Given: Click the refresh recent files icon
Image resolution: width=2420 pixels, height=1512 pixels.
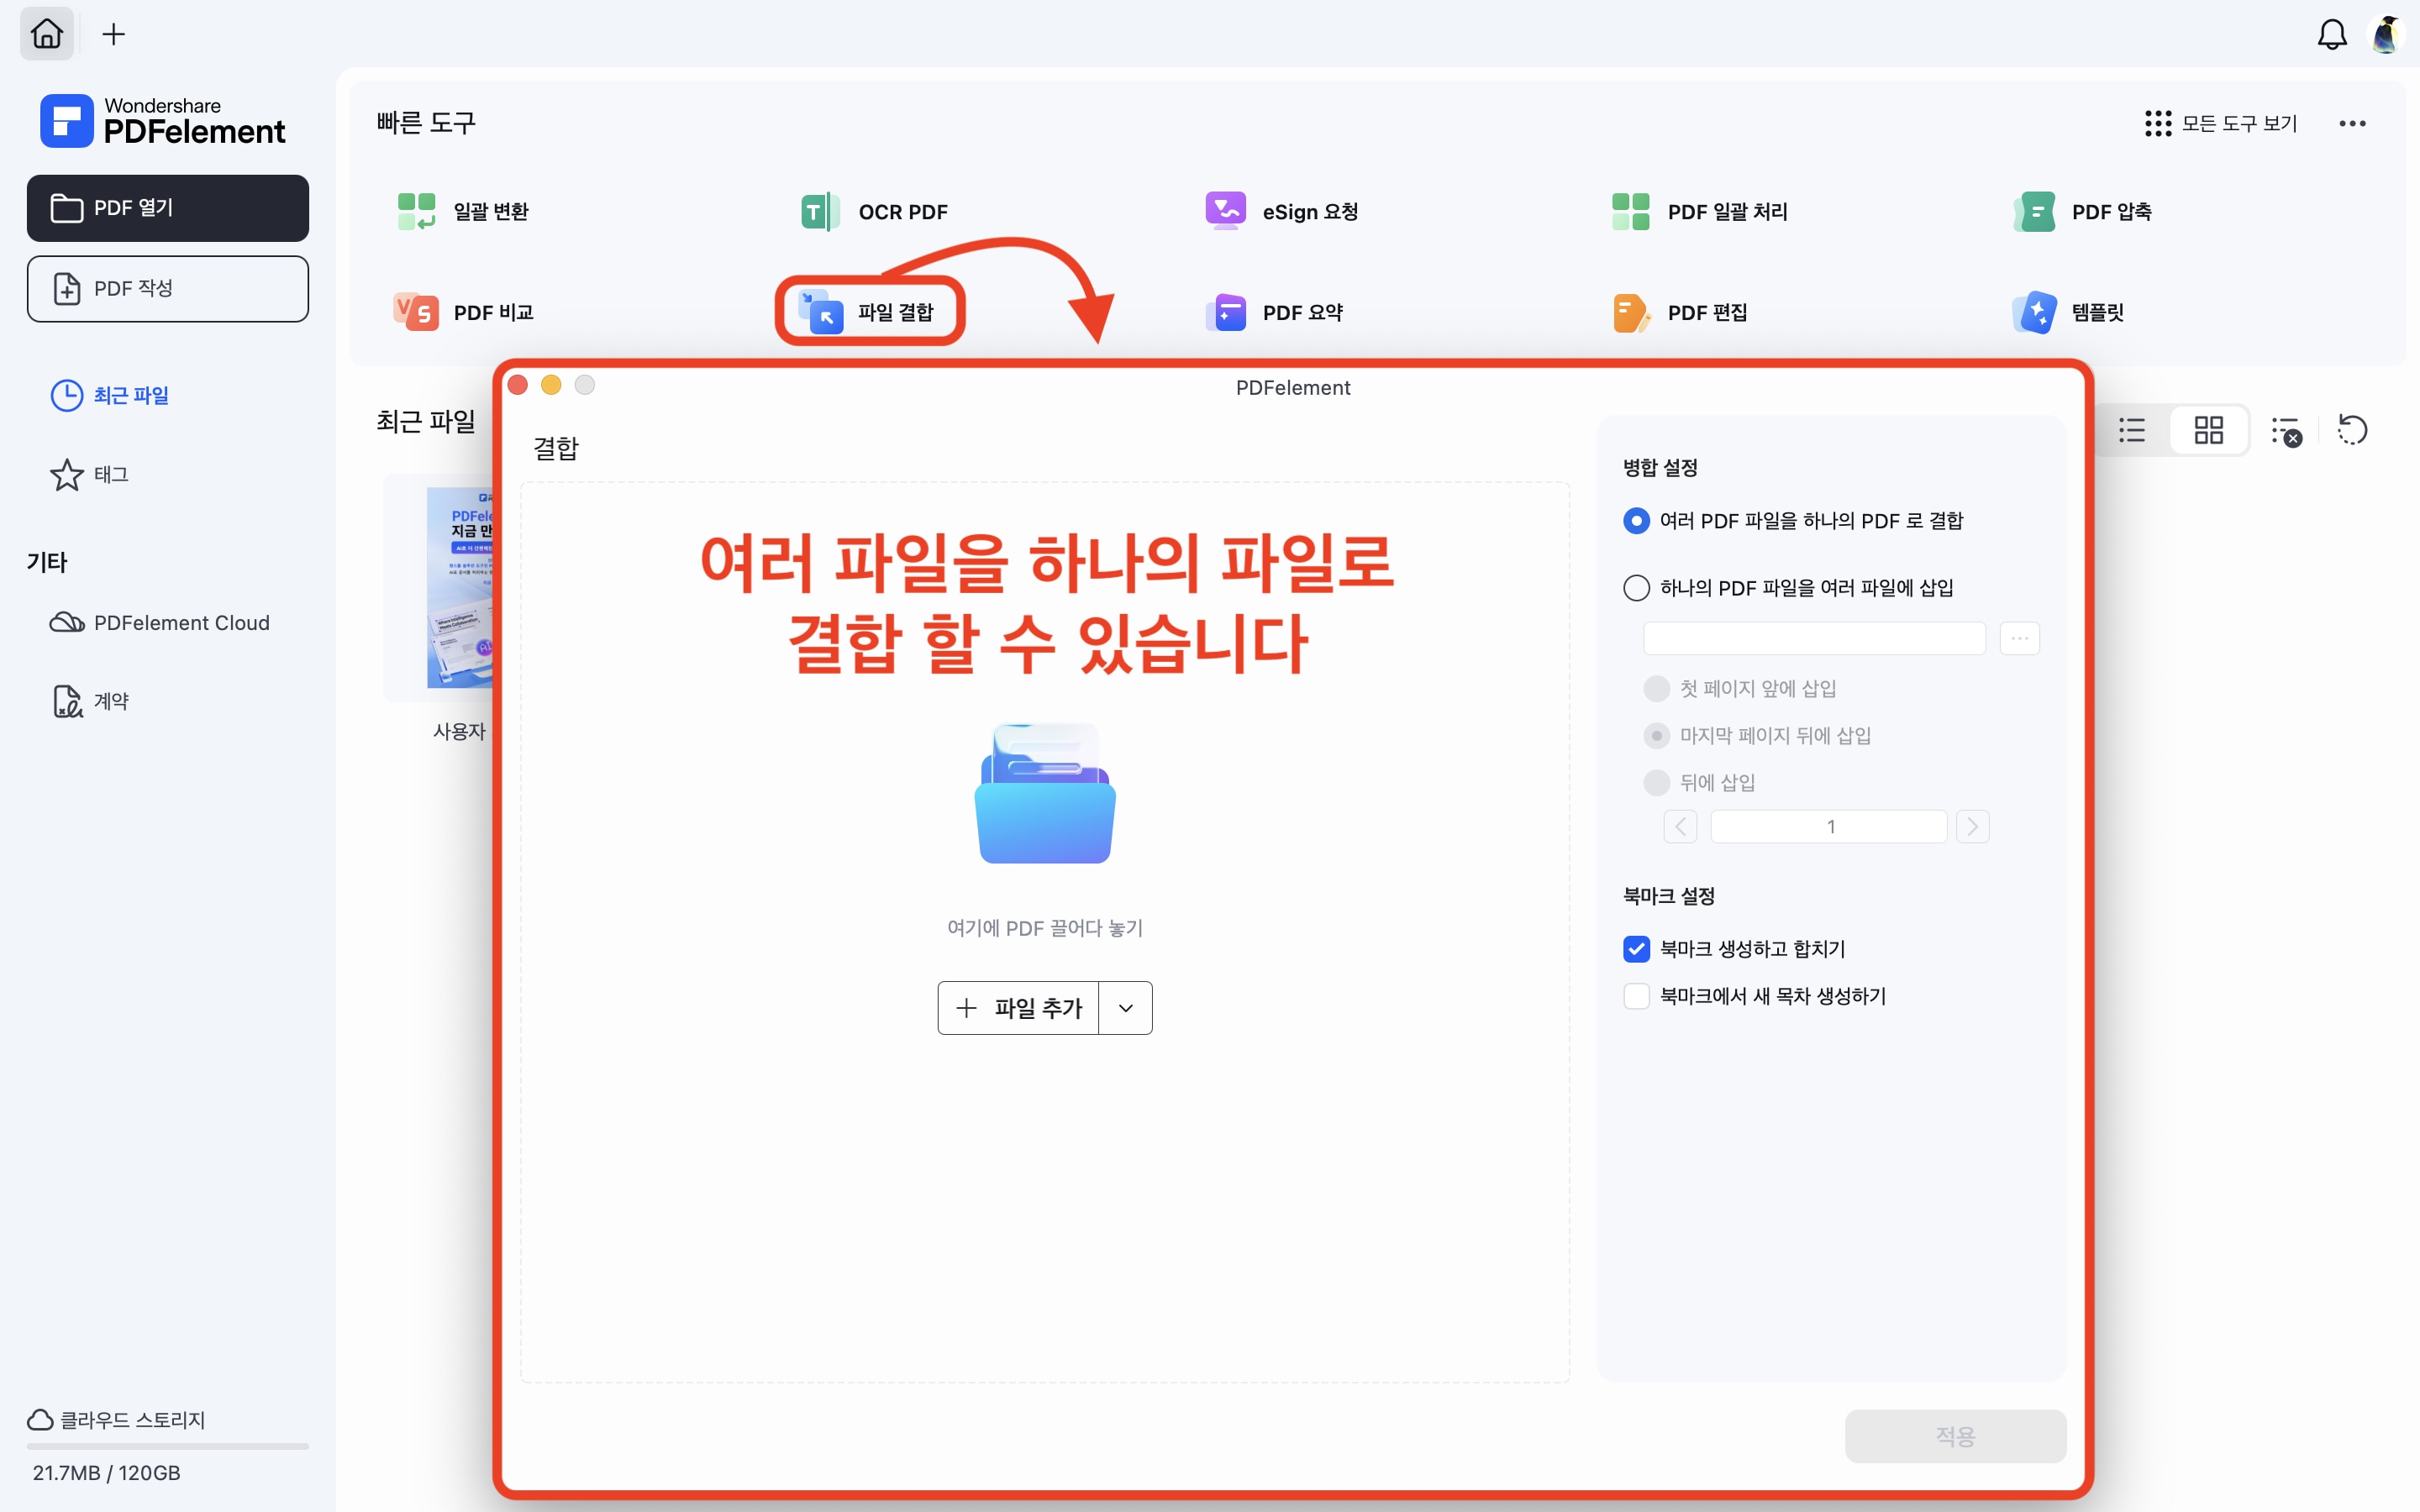Looking at the screenshot, I should (x=2351, y=431).
